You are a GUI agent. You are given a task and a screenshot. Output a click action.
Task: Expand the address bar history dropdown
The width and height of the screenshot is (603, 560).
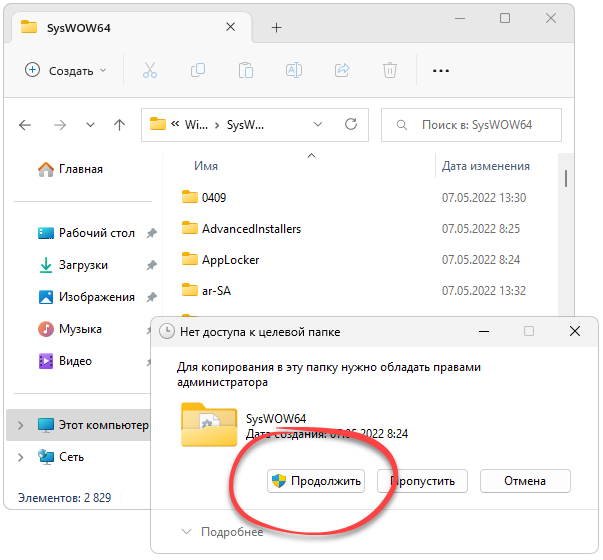pos(318,124)
